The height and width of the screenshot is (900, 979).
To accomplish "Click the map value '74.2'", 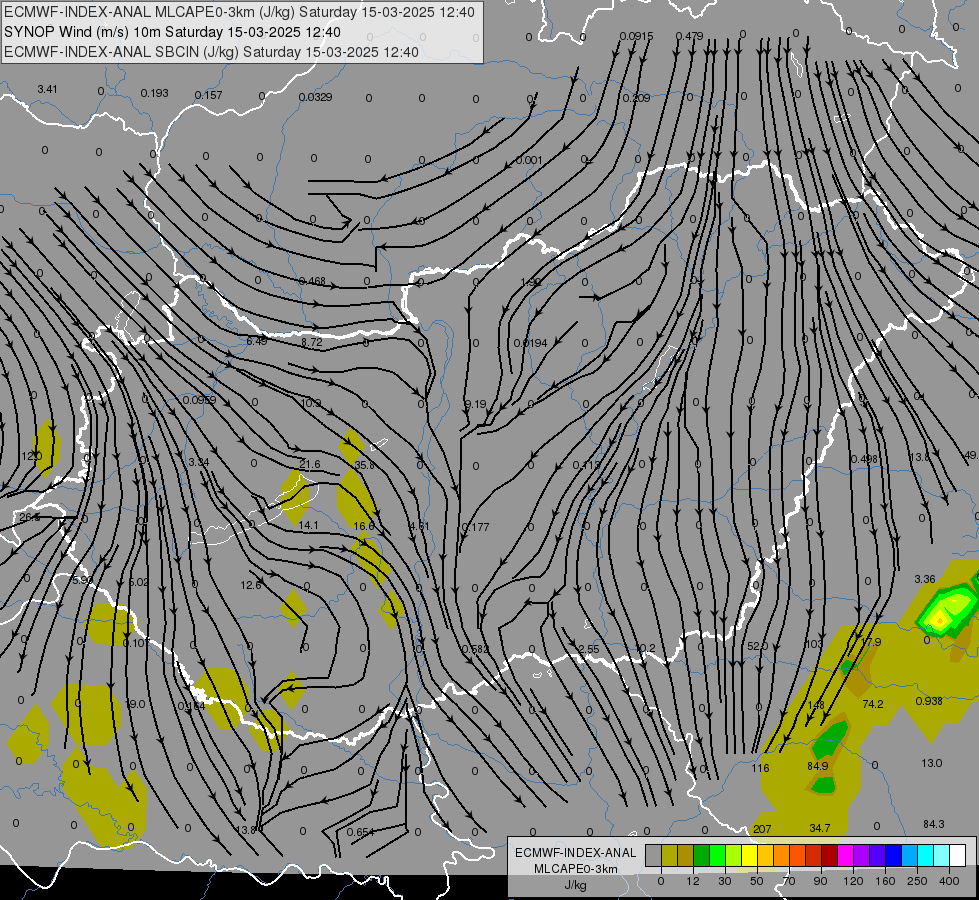I will point(873,704).
